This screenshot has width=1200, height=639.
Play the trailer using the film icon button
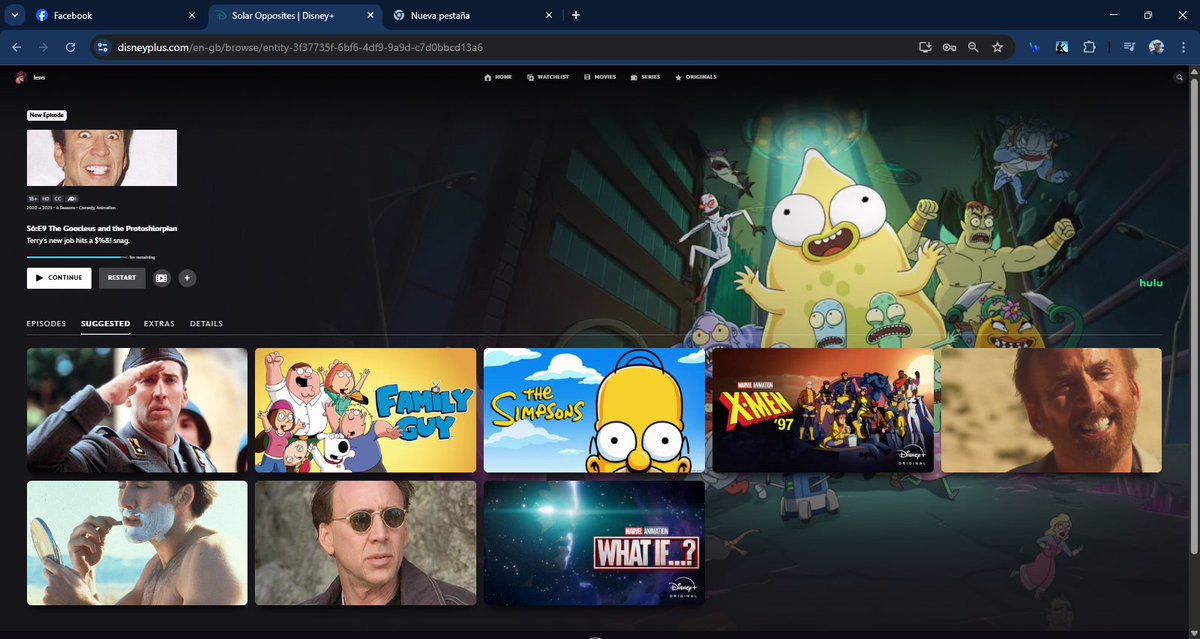click(162, 278)
